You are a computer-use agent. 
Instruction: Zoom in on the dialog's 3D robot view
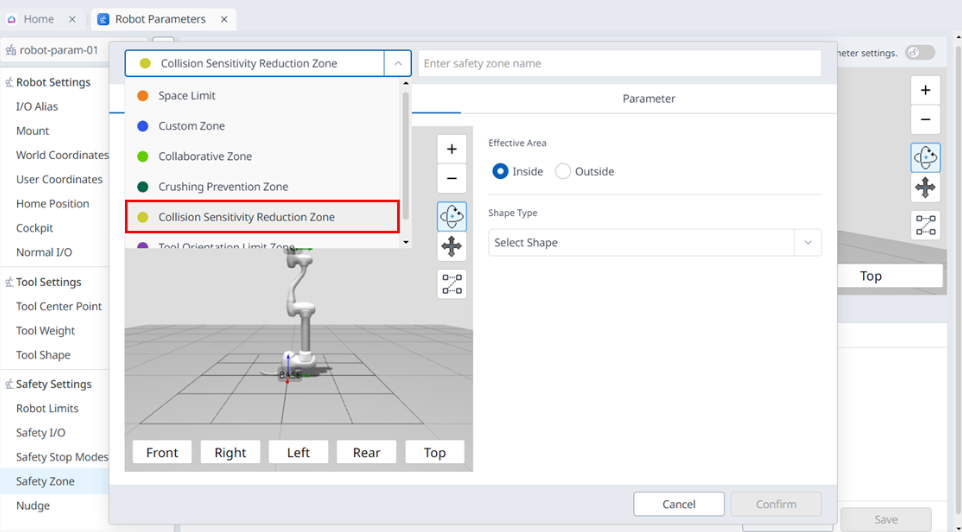451,149
